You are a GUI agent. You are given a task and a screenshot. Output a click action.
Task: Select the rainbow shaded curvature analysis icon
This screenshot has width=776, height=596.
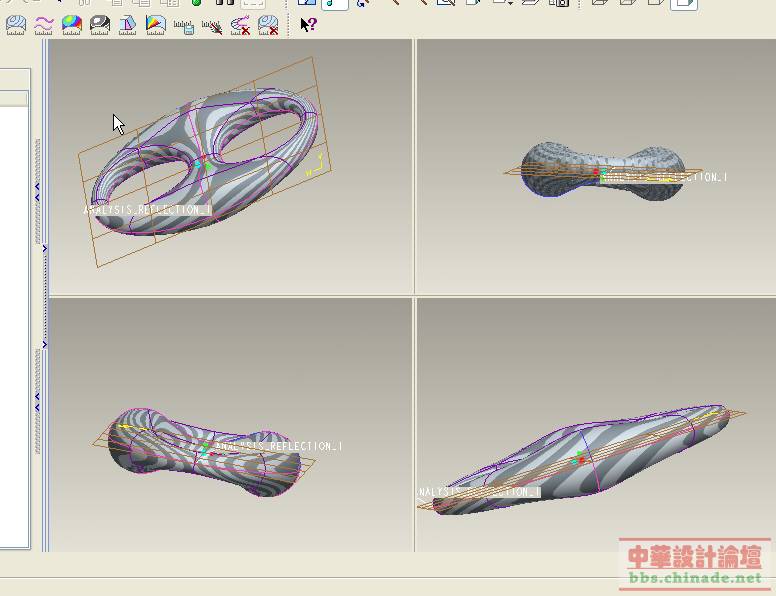point(72,25)
